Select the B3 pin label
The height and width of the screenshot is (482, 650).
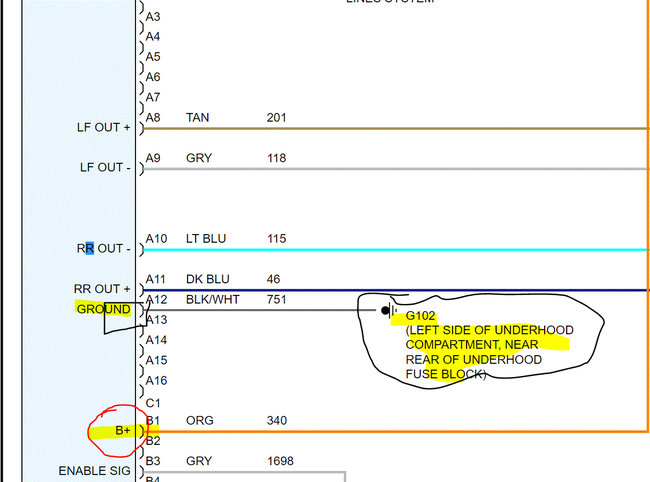click(153, 461)
